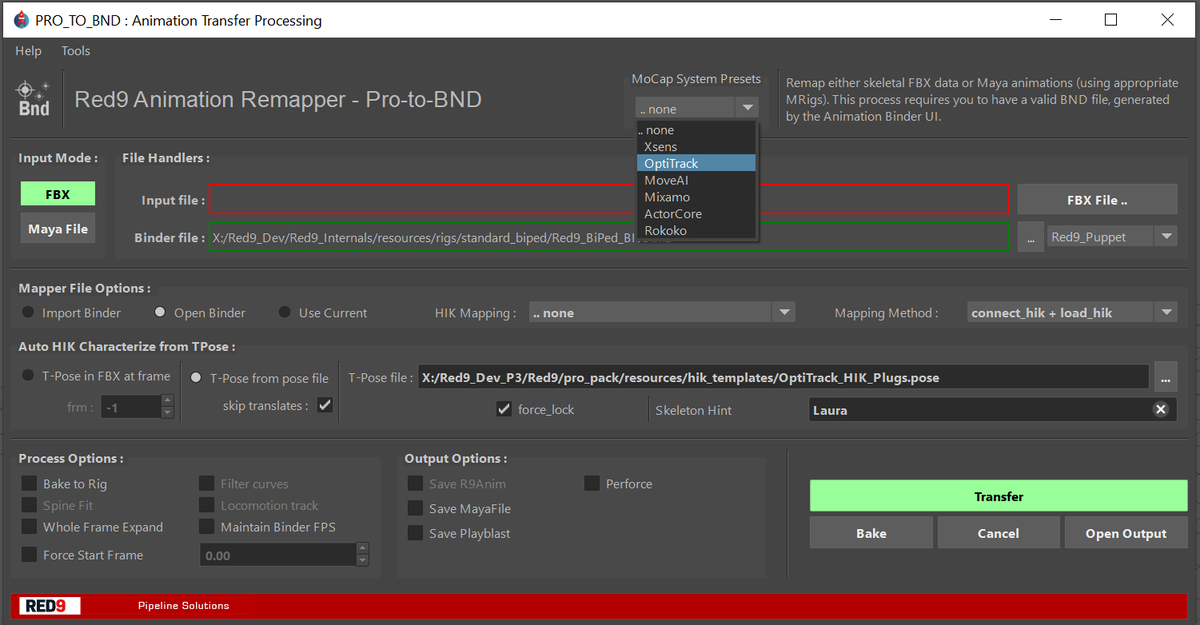This screenshot has width=1200, height=625.
Task: Choose the Use Current radio option
Action: [x=285, y=313]
